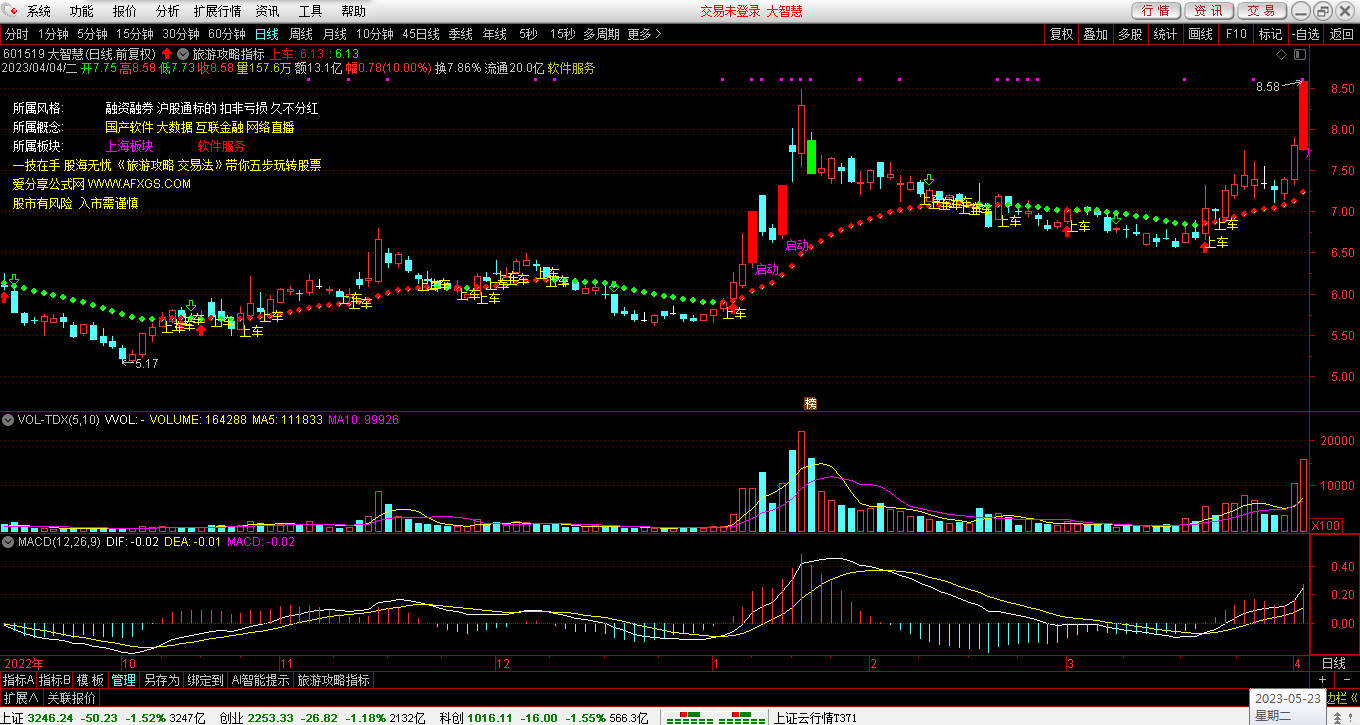
Task: Click the red up-arrow icon beside the stock name
Action: pos(167,53)
